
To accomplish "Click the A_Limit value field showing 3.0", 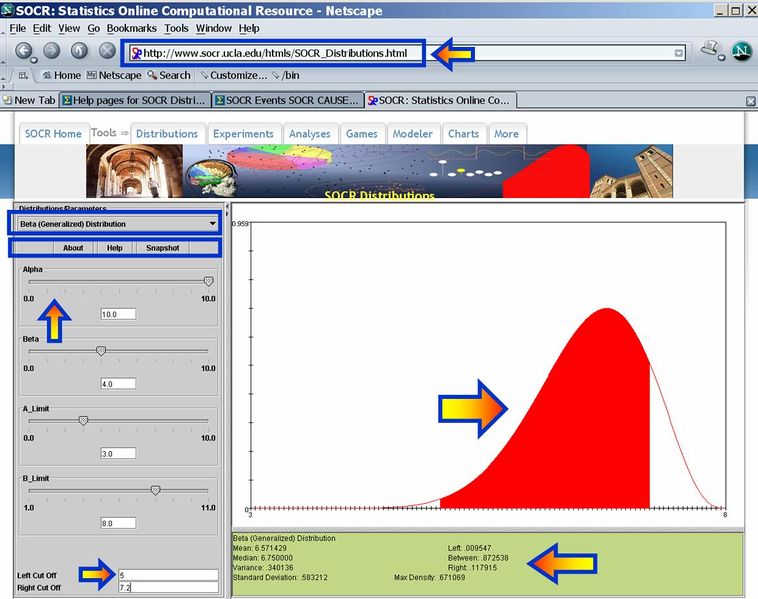I will coord(118,453).
